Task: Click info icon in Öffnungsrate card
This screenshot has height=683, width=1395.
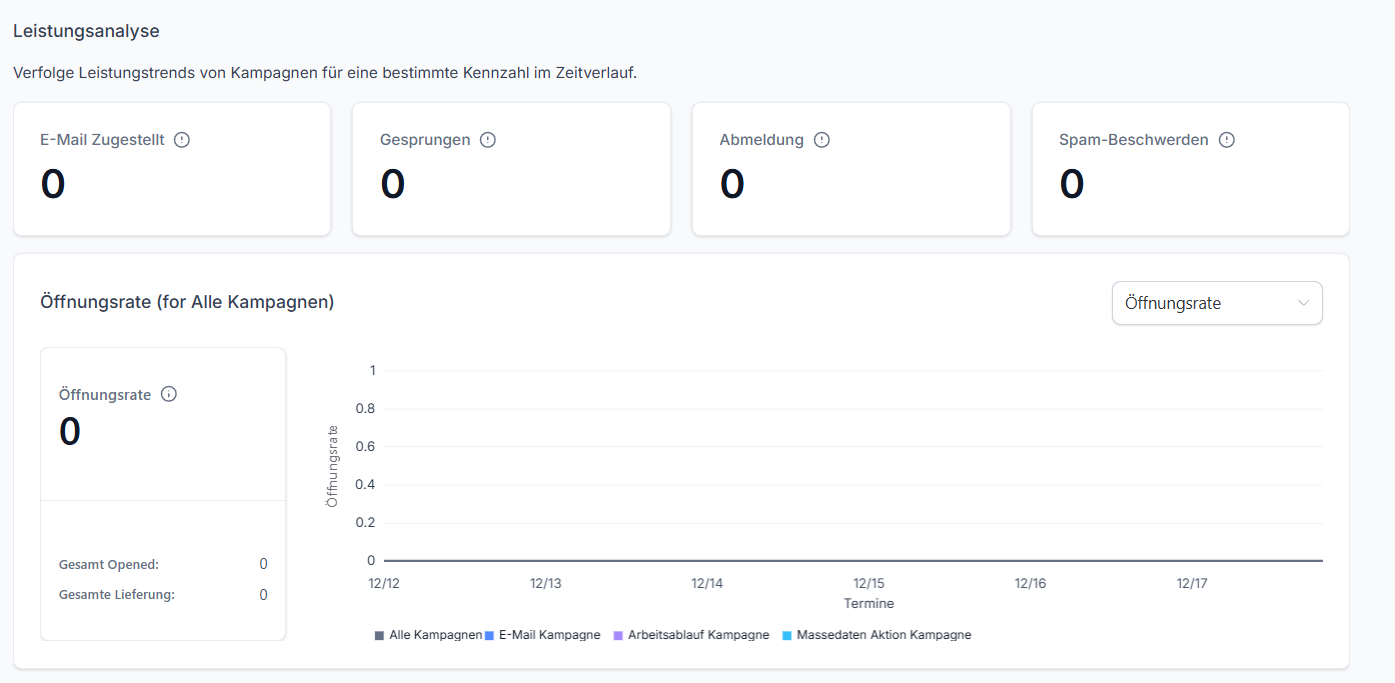Action: [x=169, y=394]
